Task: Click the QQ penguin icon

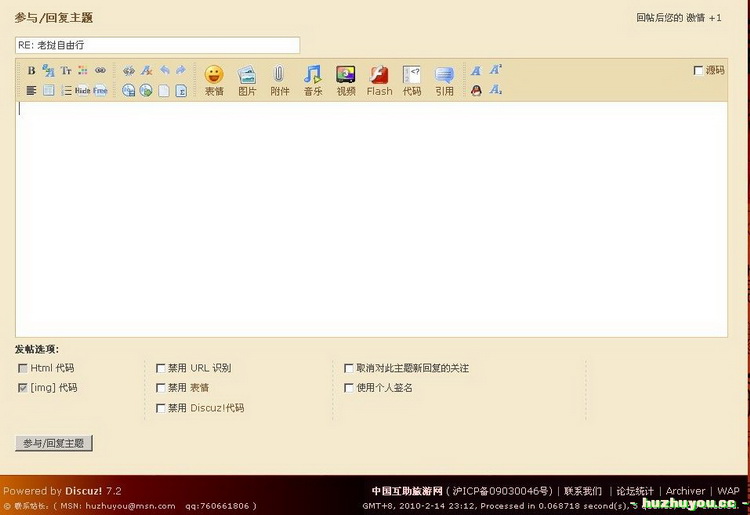Action: [476, 90]
